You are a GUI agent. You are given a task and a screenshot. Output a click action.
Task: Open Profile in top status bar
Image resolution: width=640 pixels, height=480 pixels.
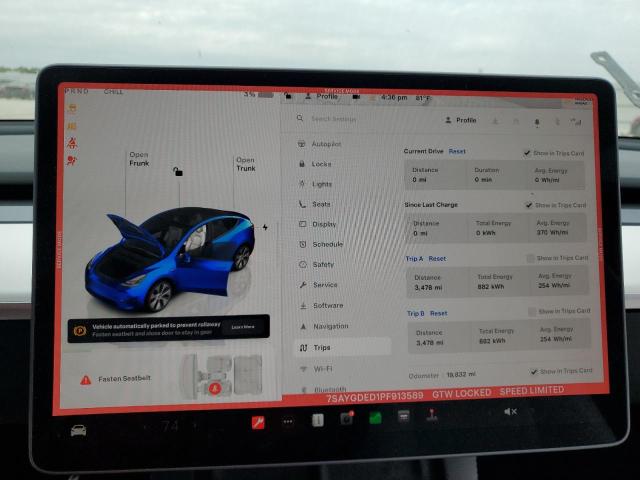[322, 96]
